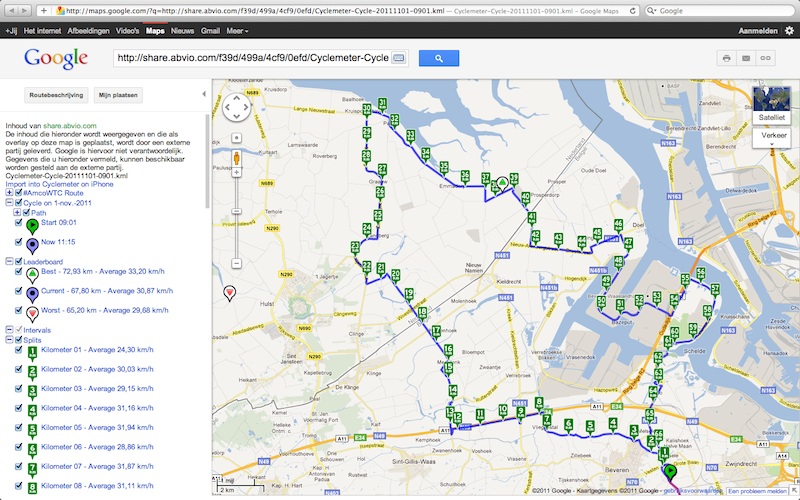Click the blue magnifier search button
The image size is (800, 500).
pyautogui.click(x=439, y=58)
